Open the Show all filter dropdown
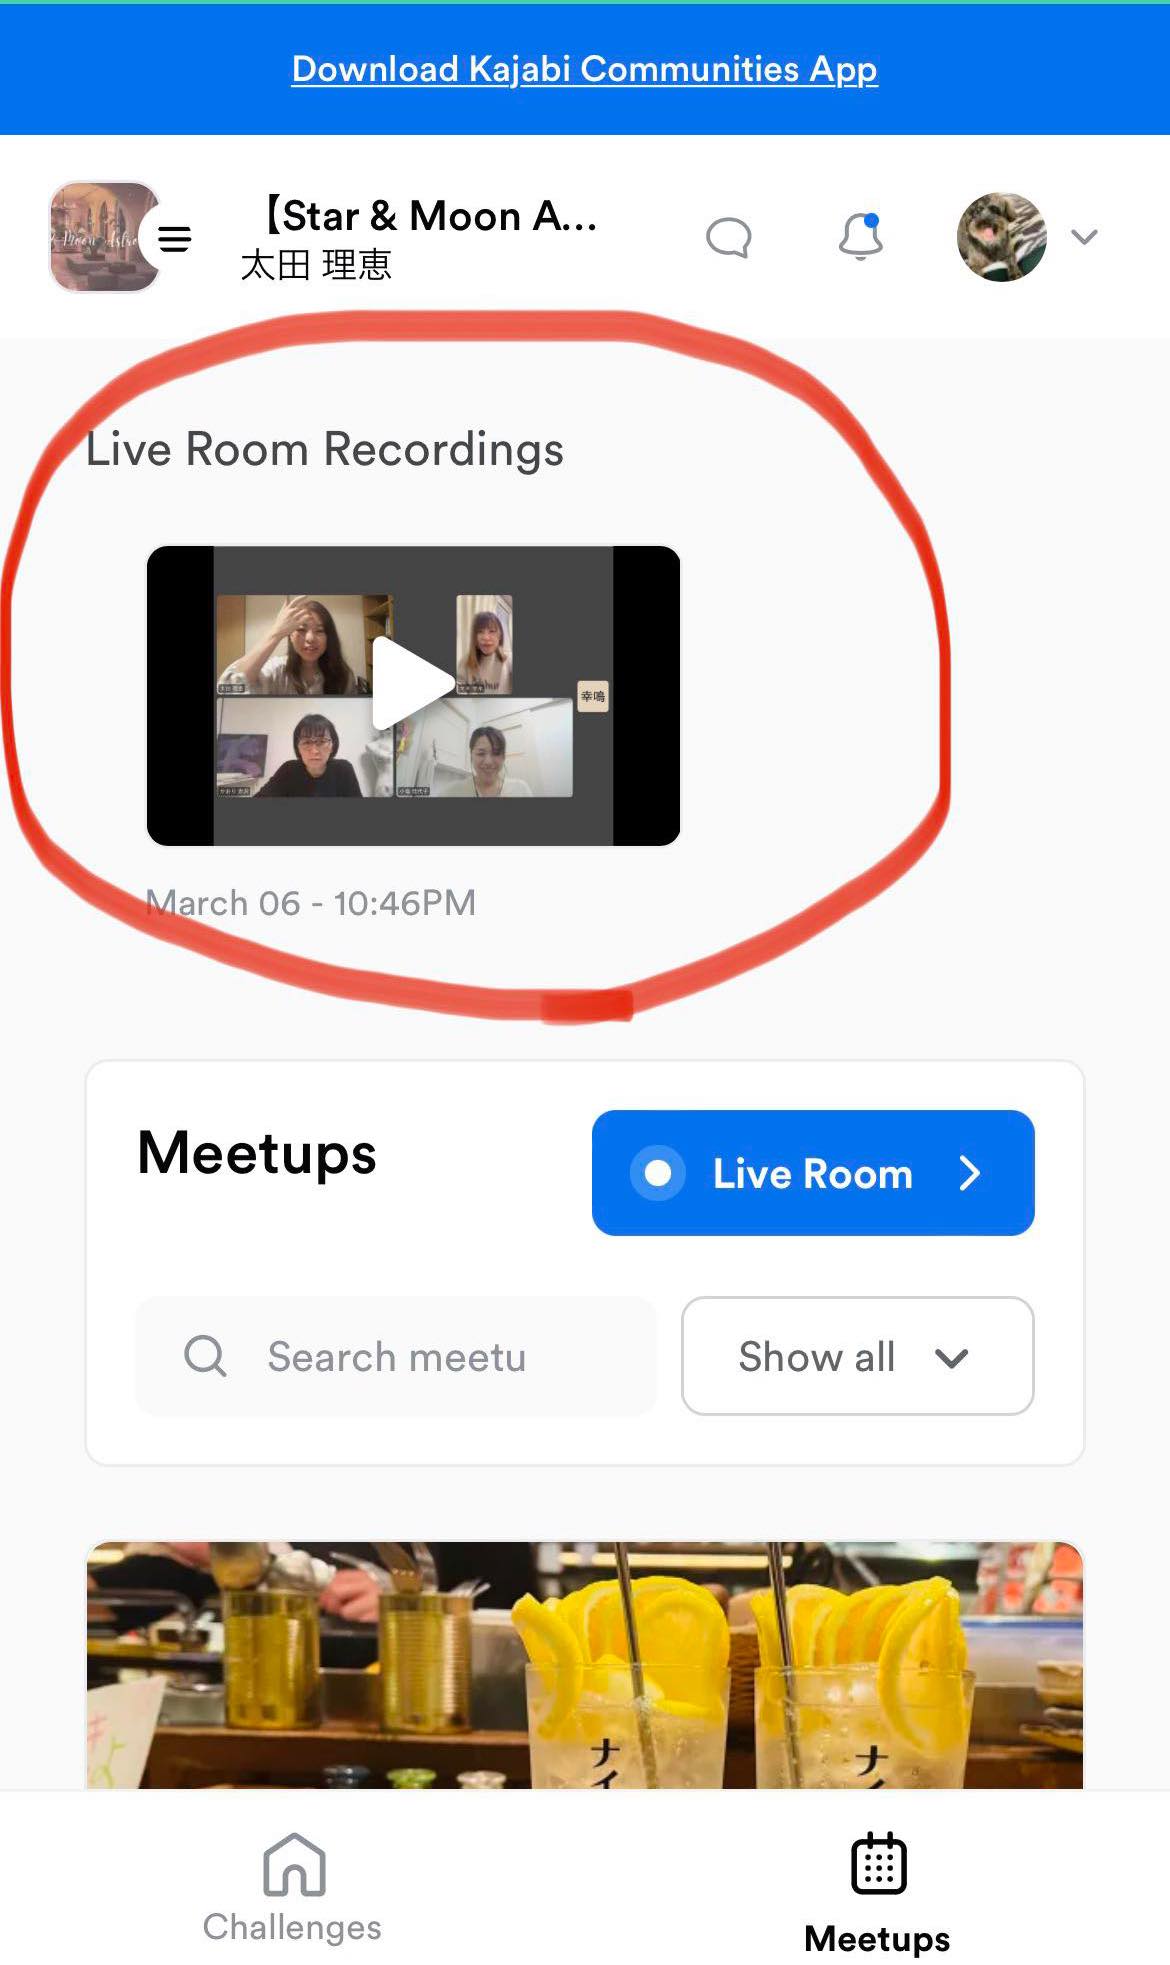This screenshot has height=1965, width=1170. pyautogui.click(x=857, y=1356)
